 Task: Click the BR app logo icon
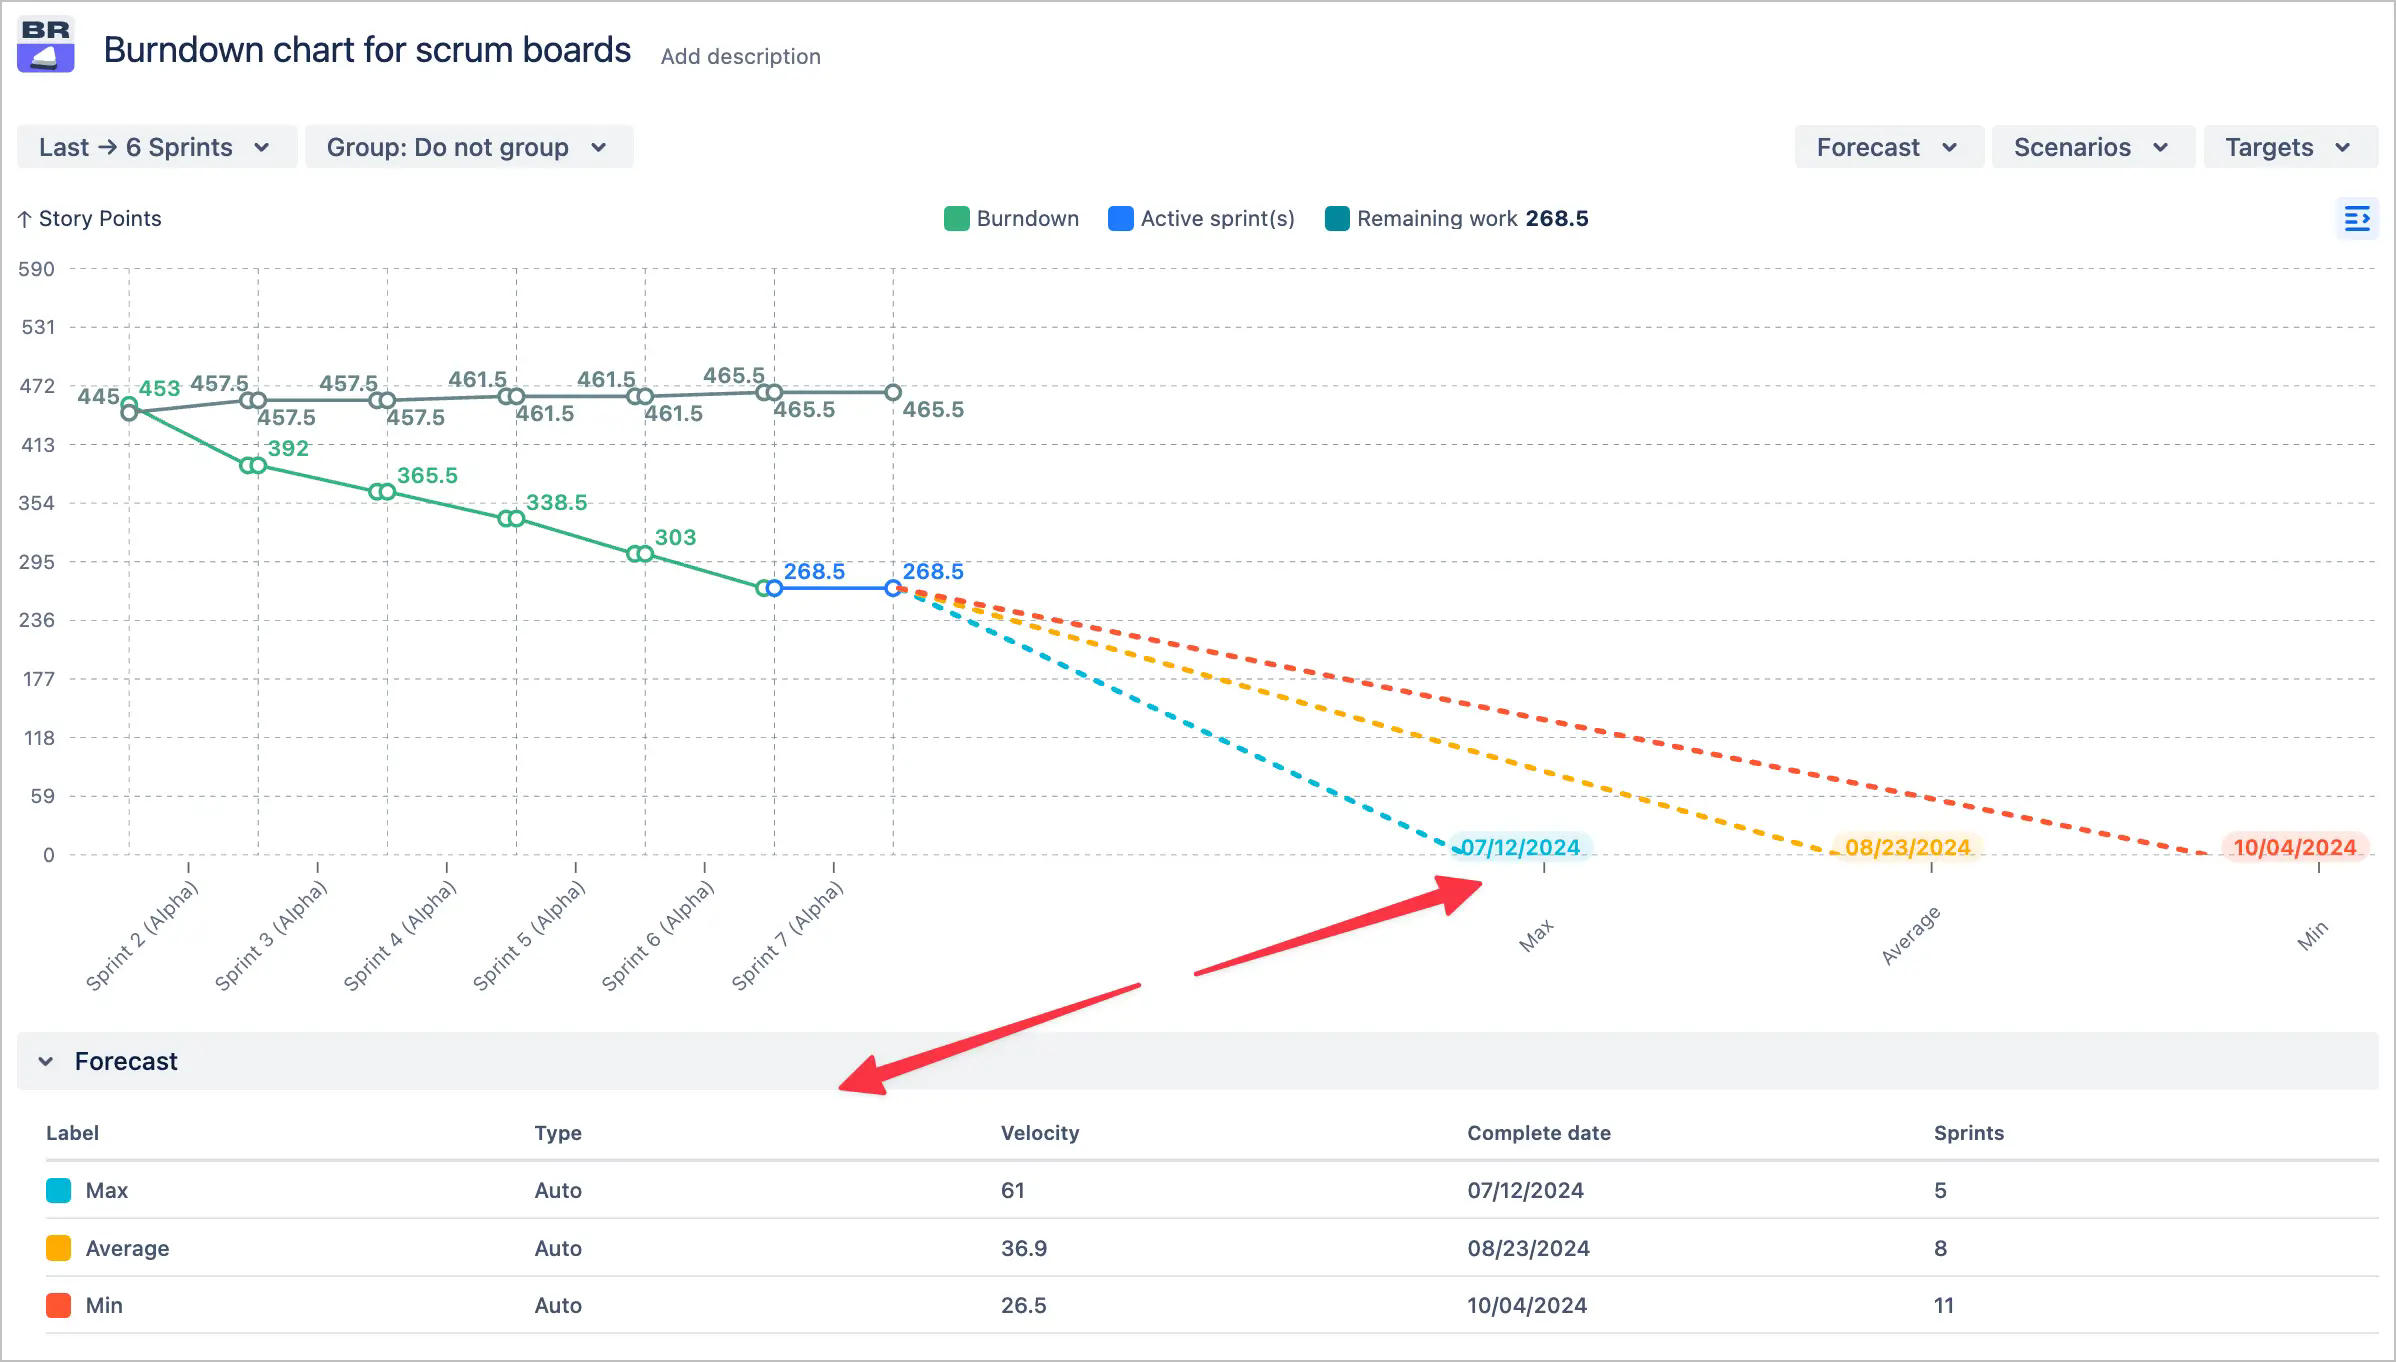coord(46,45)
